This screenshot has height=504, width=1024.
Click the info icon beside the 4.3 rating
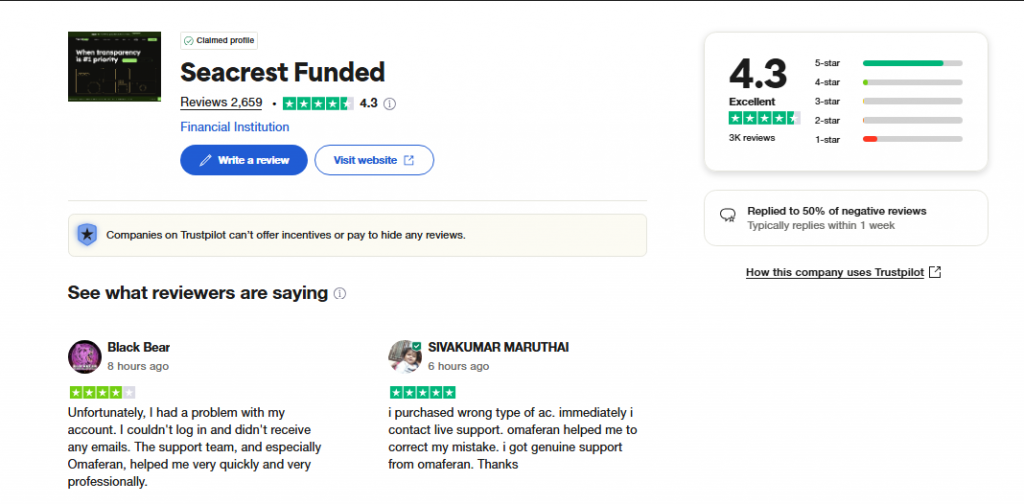[389, 104]
